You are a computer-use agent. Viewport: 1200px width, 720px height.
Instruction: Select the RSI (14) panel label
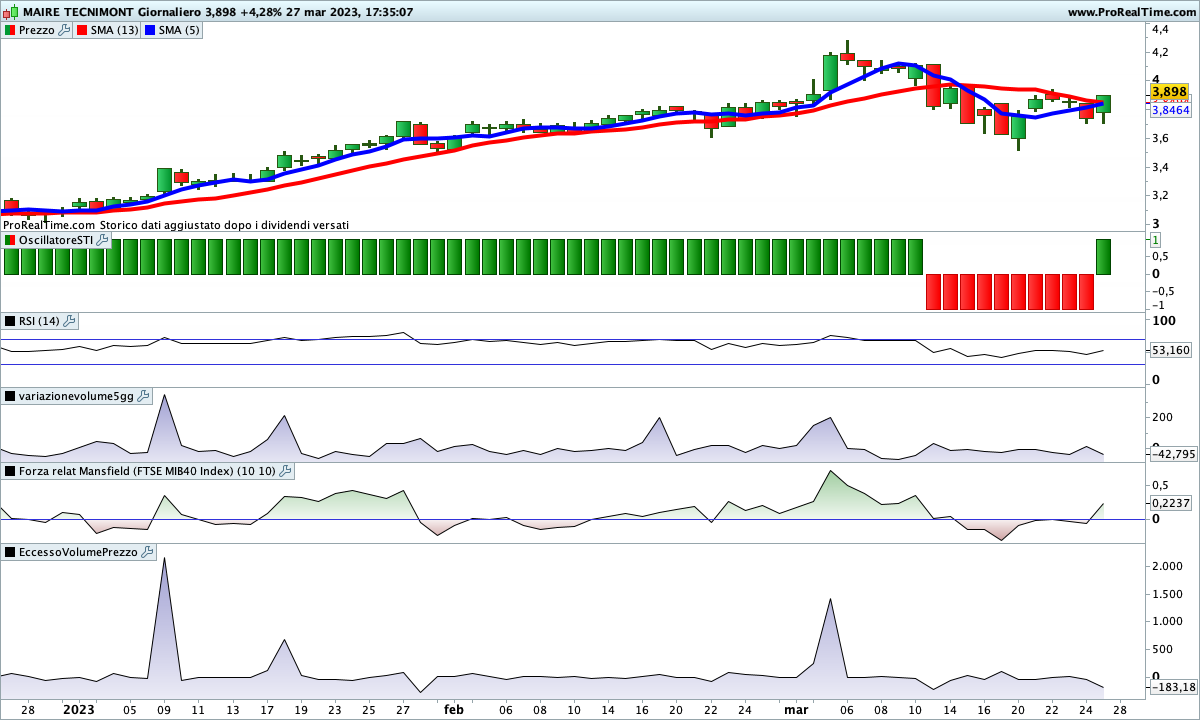[40, 321]
